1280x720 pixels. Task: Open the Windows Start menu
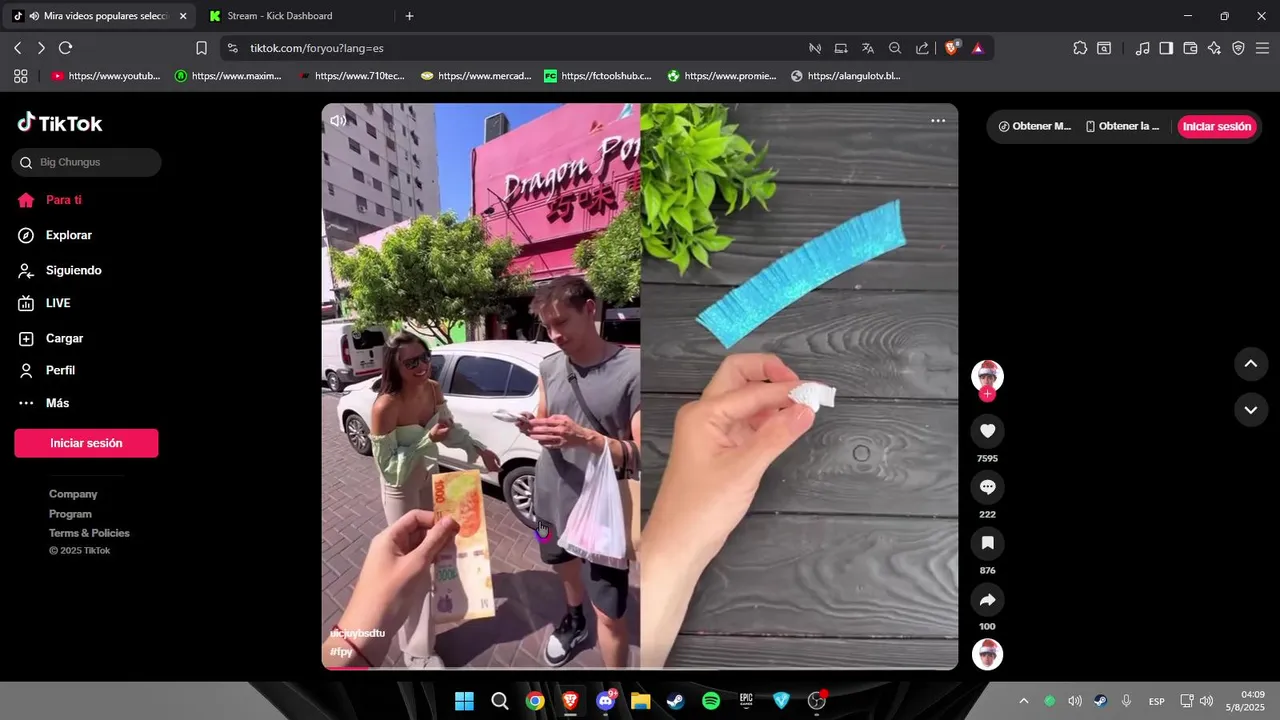coord(465,701)
